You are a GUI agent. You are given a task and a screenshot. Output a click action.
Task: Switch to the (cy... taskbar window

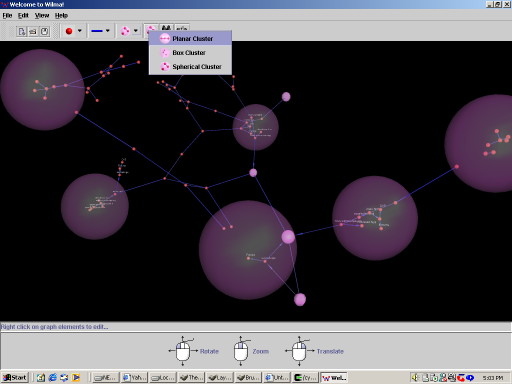tap(306, 377)
